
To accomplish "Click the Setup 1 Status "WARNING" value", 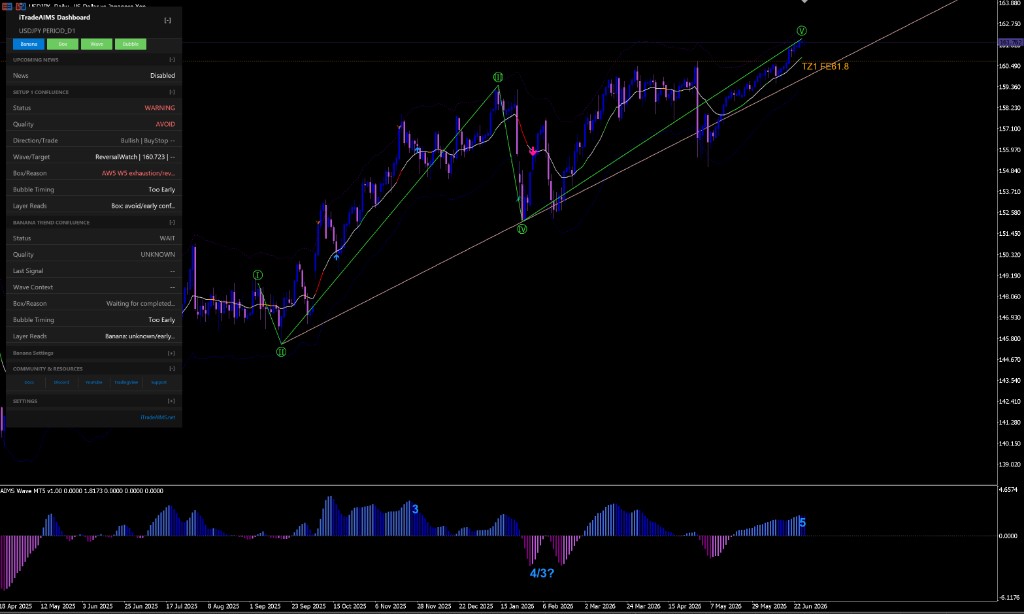I will tap(159, 108).
